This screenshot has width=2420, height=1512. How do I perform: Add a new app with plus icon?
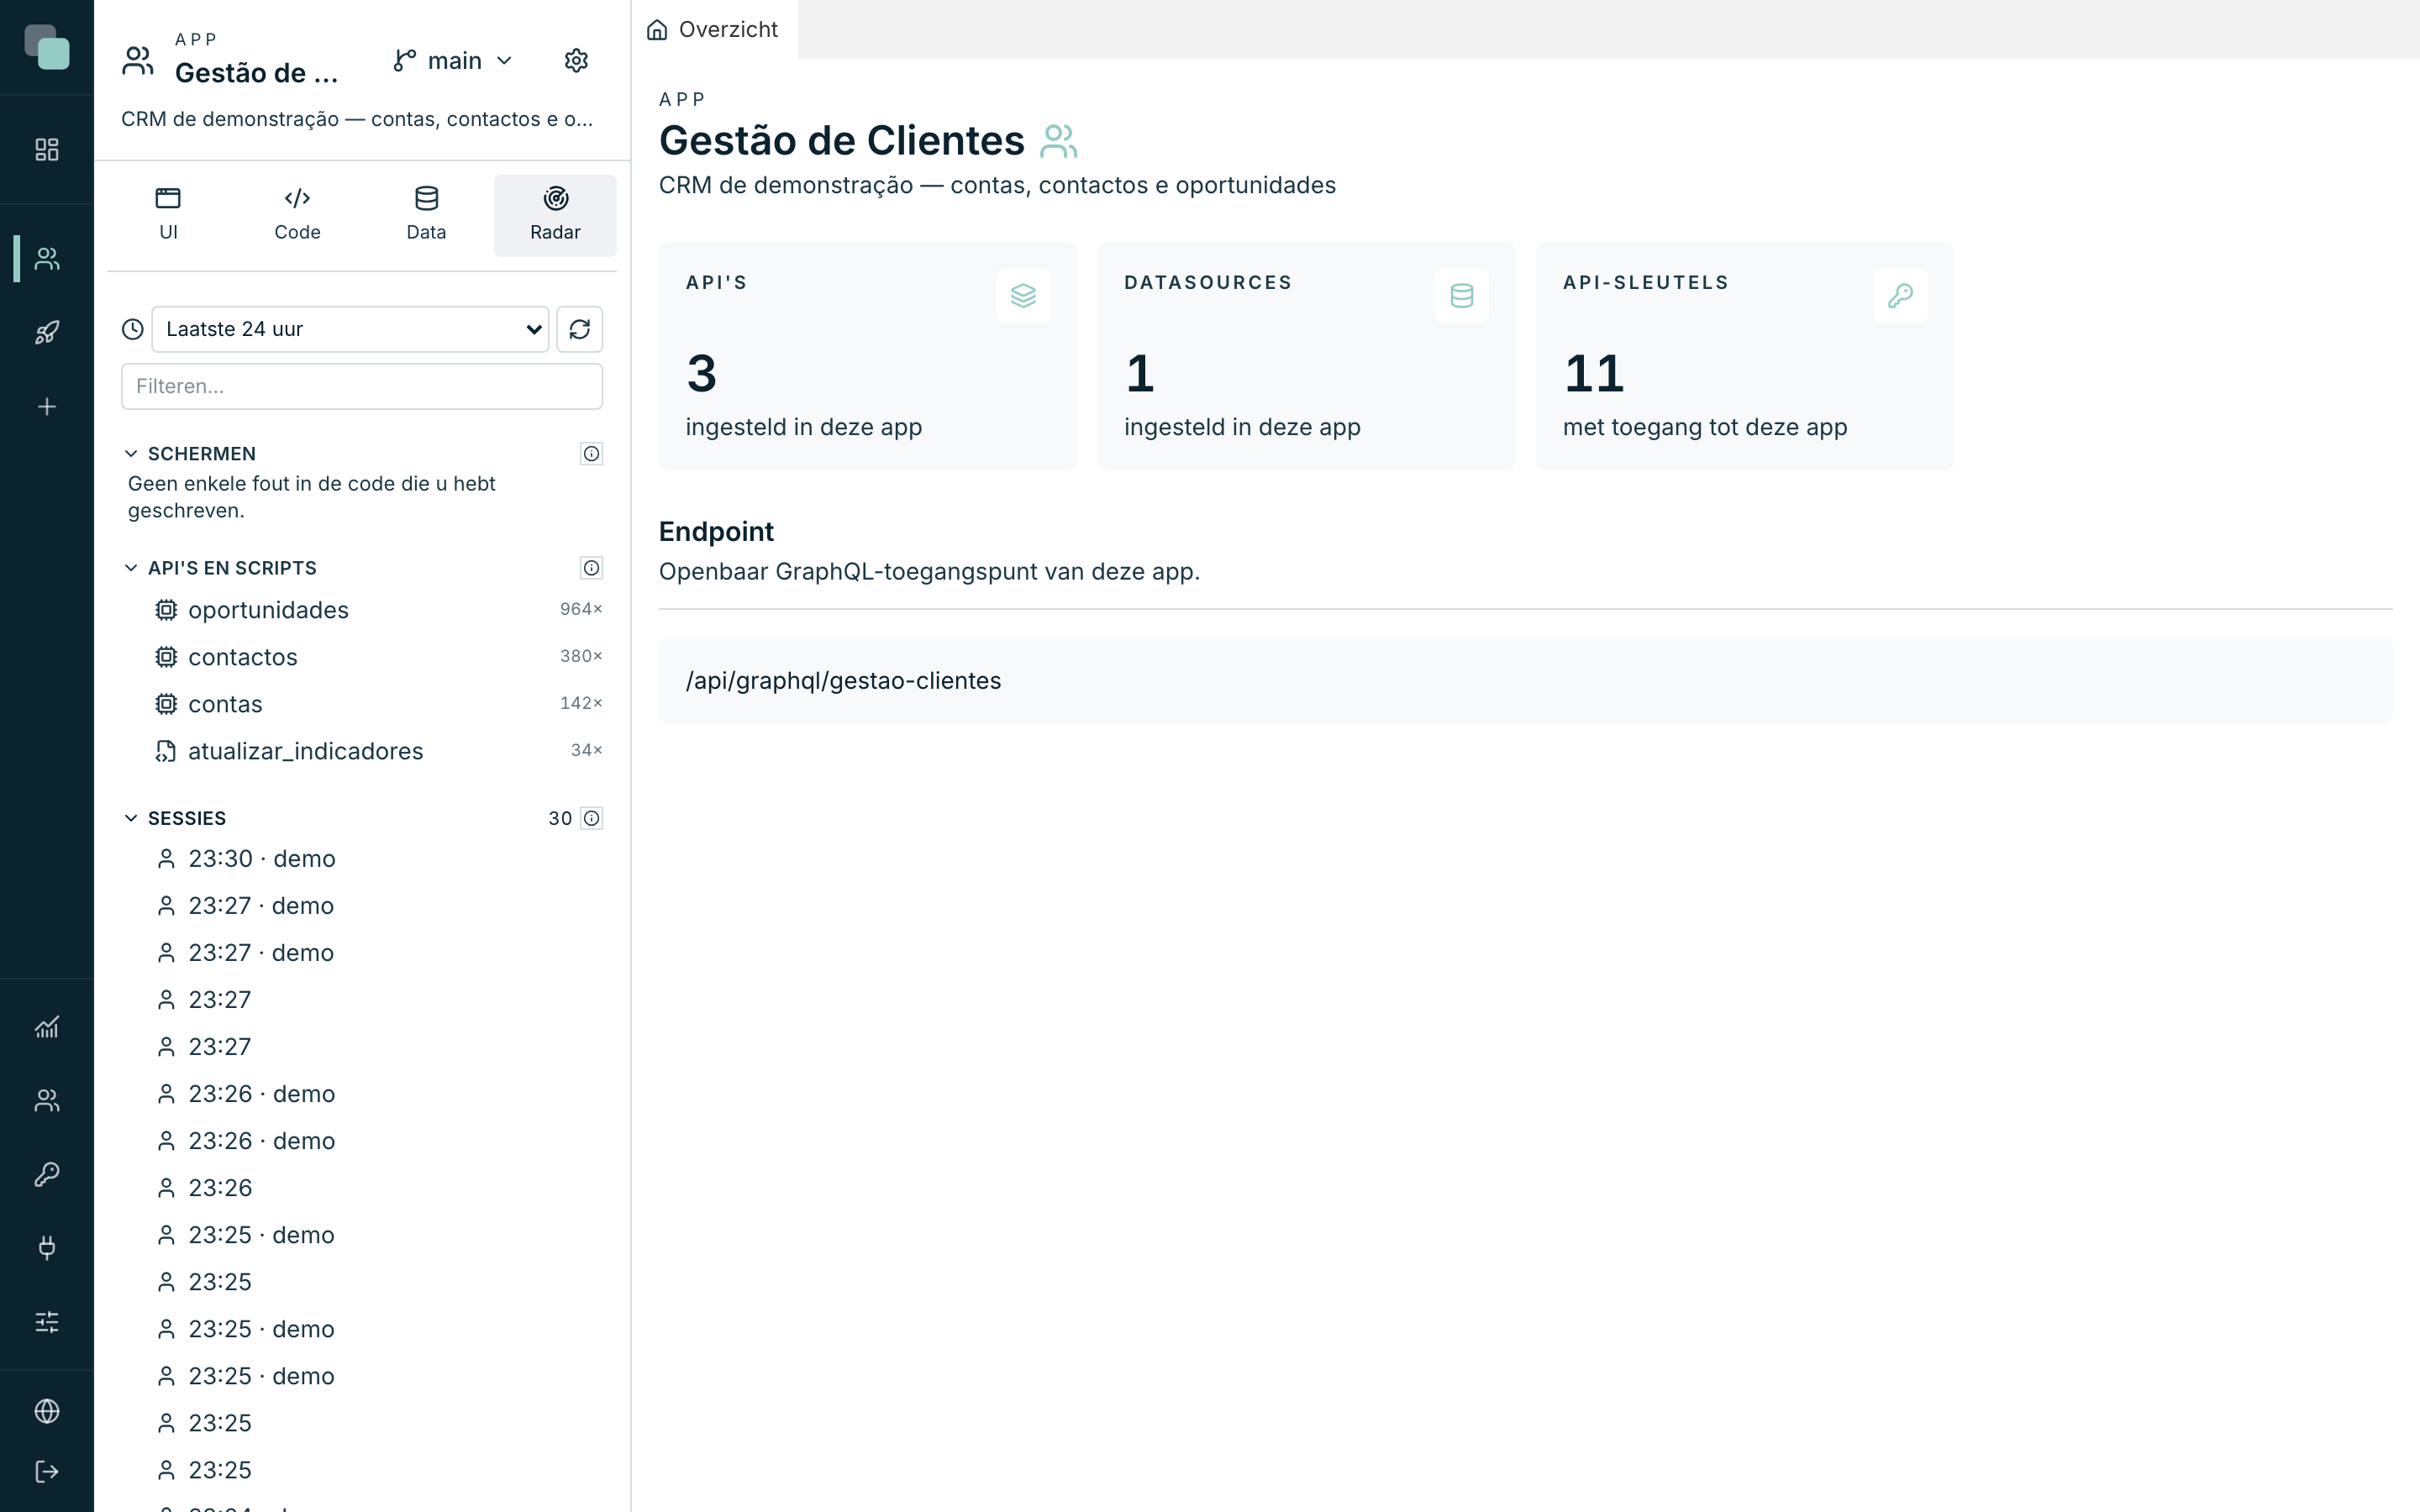(47, 407)
